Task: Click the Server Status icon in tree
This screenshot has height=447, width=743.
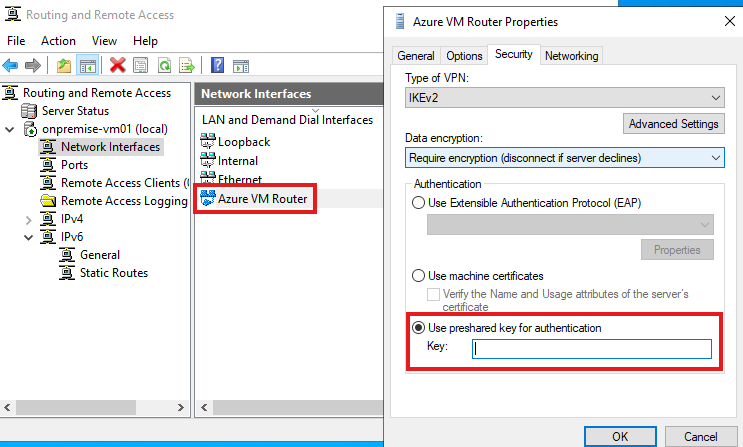Action: tap(29, 111)
